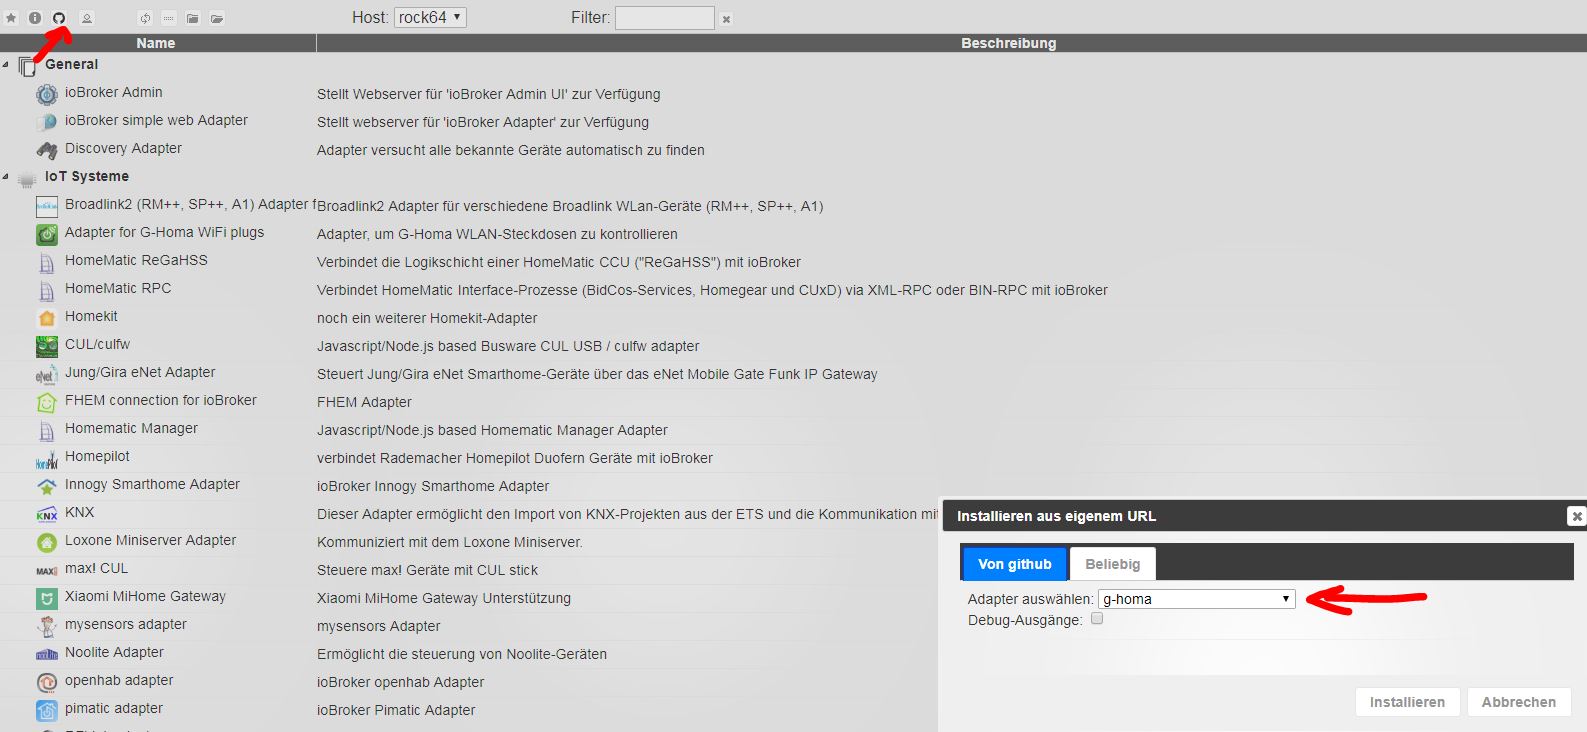Click the expert mode person icon

click(87, 18)
